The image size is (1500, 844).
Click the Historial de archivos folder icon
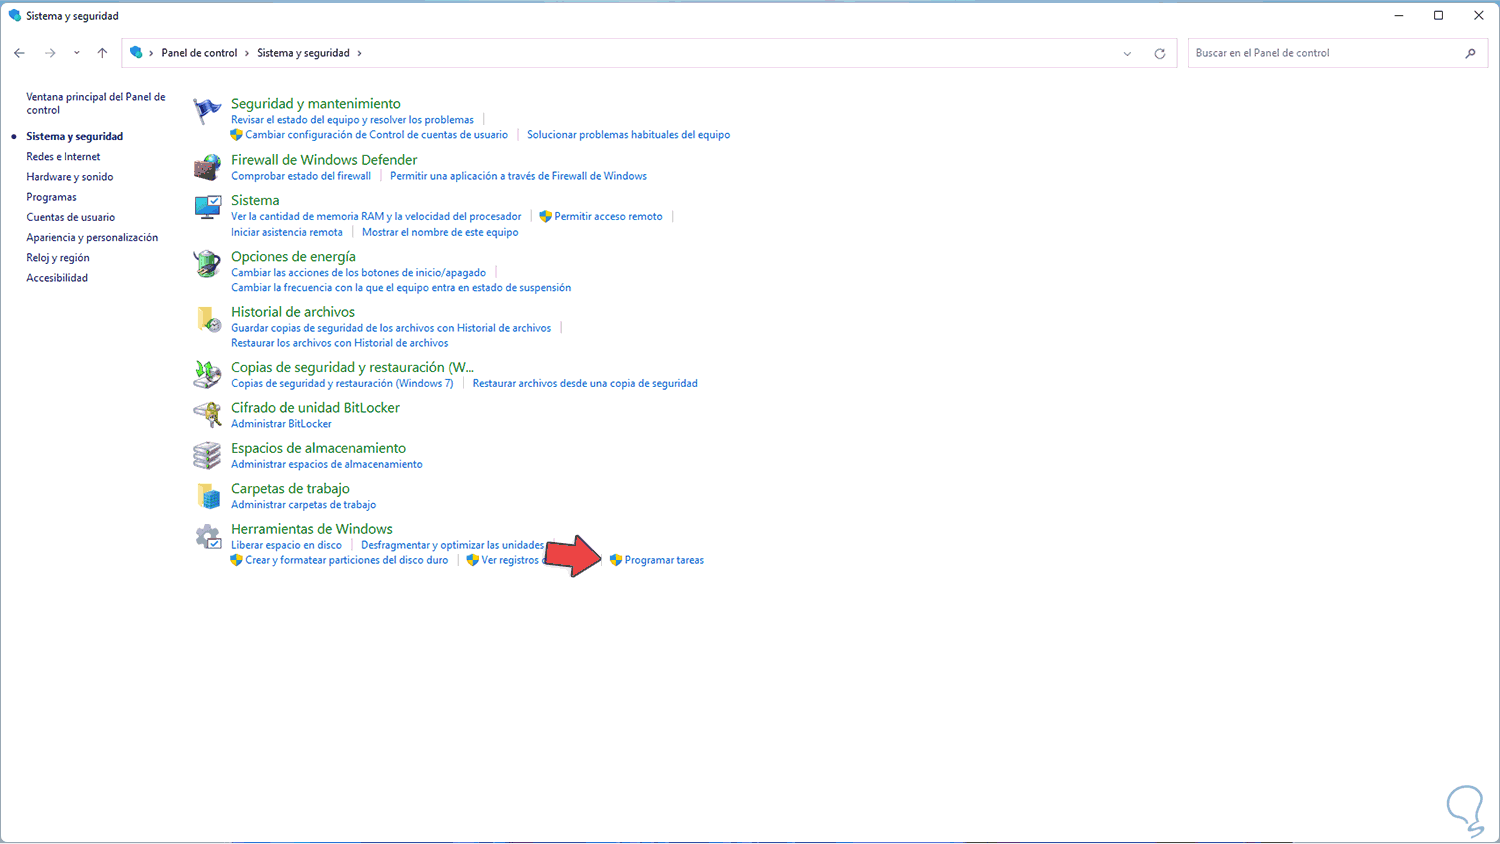(x=207, y=318)
